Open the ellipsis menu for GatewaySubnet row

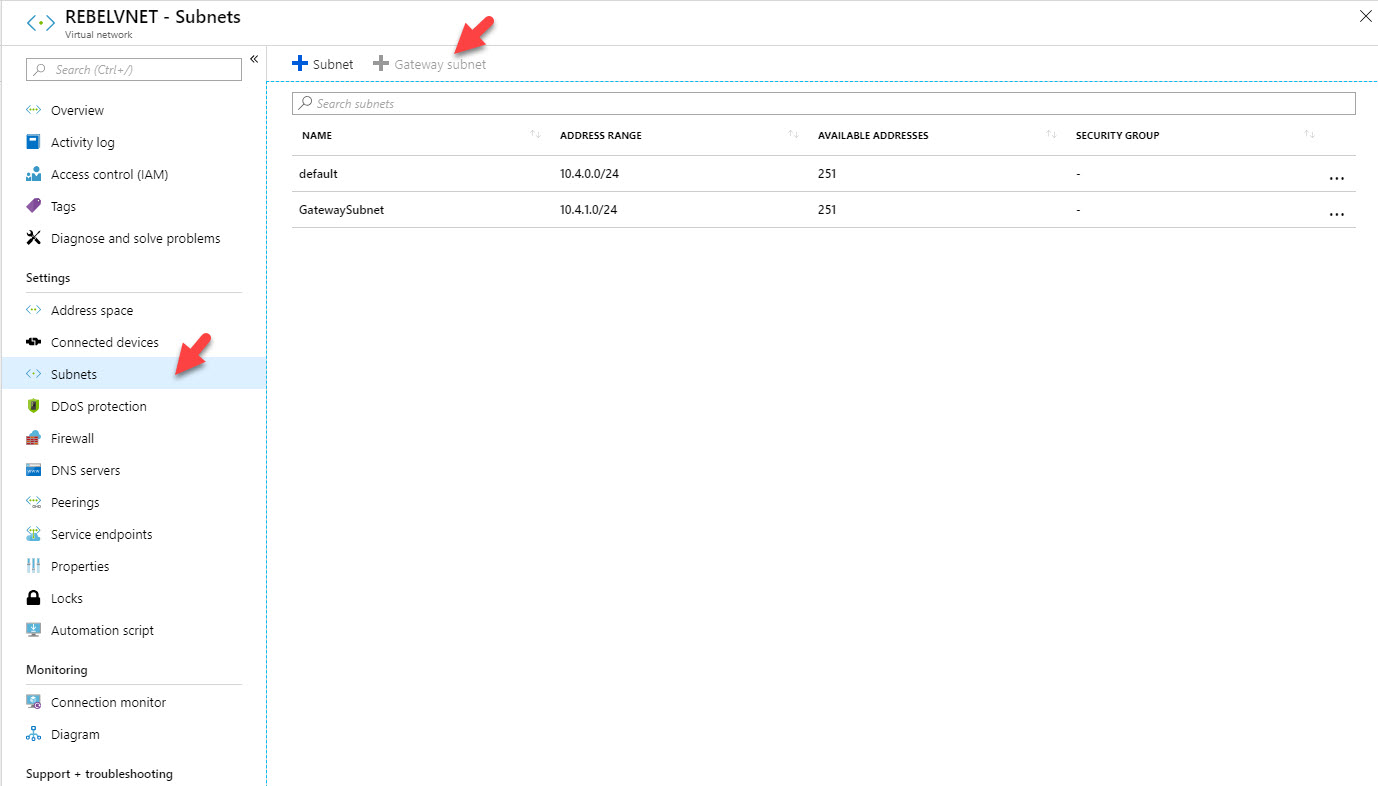coord(1337,214)
